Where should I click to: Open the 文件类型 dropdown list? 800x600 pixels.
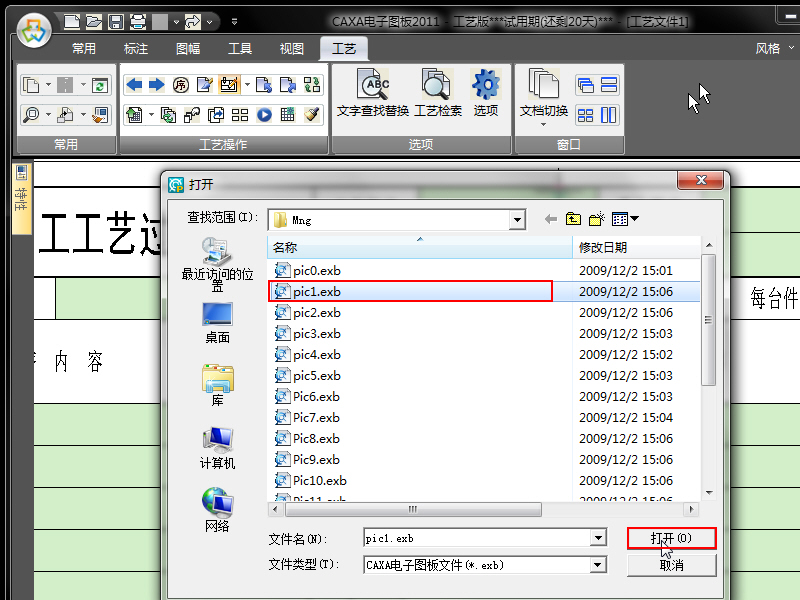pos(598,565)
